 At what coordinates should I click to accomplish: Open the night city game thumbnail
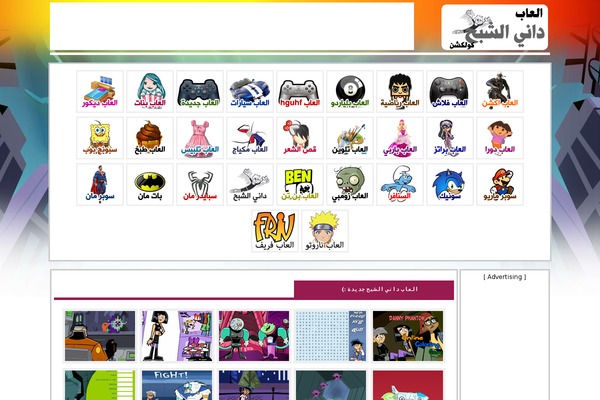pyautogui.click(x=254, y=385)
